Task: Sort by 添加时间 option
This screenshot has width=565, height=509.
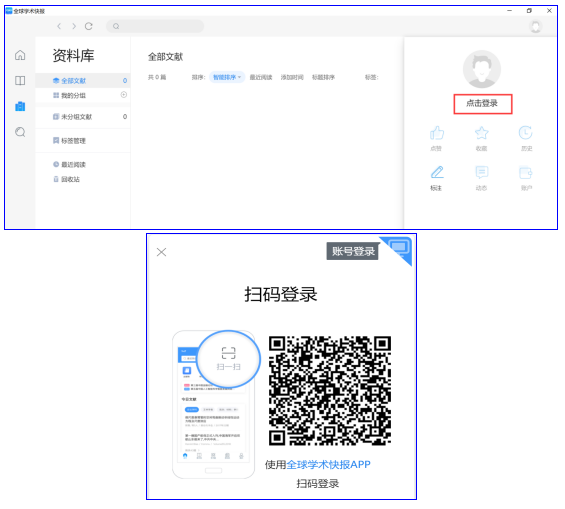Action: [292, 77]
